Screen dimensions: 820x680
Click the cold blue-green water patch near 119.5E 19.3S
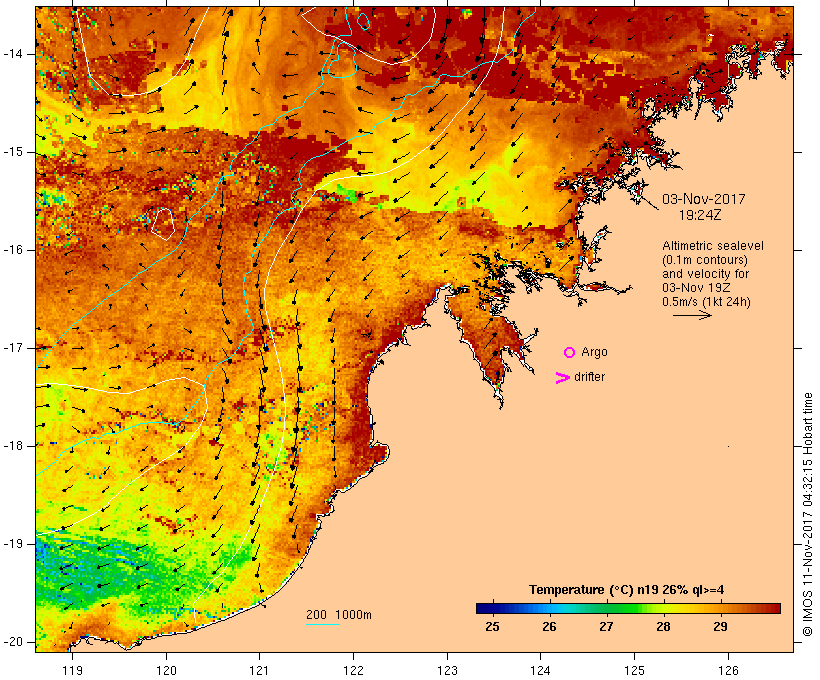point(105,575)
